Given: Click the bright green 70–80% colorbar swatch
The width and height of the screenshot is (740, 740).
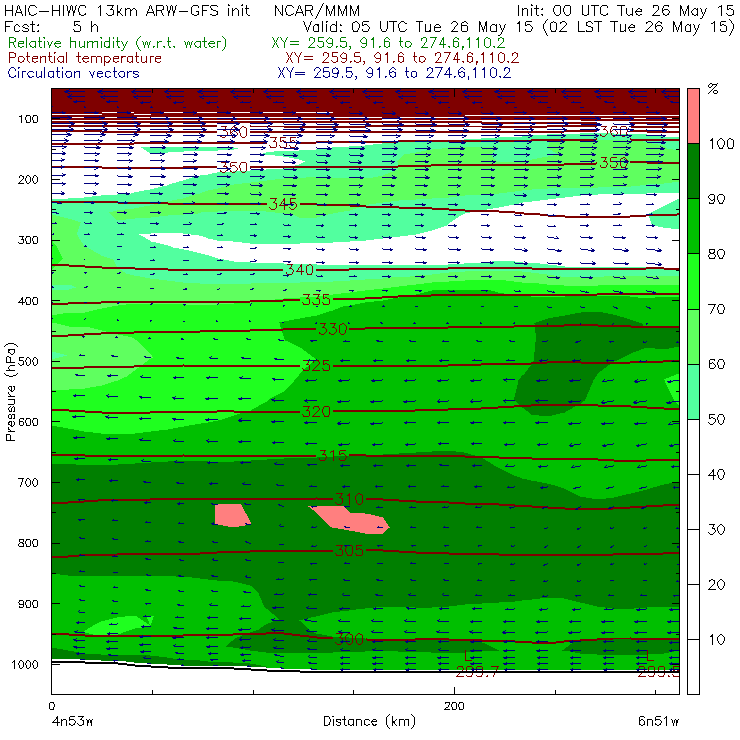Looking at the screenshot, I should pos(693,281).
